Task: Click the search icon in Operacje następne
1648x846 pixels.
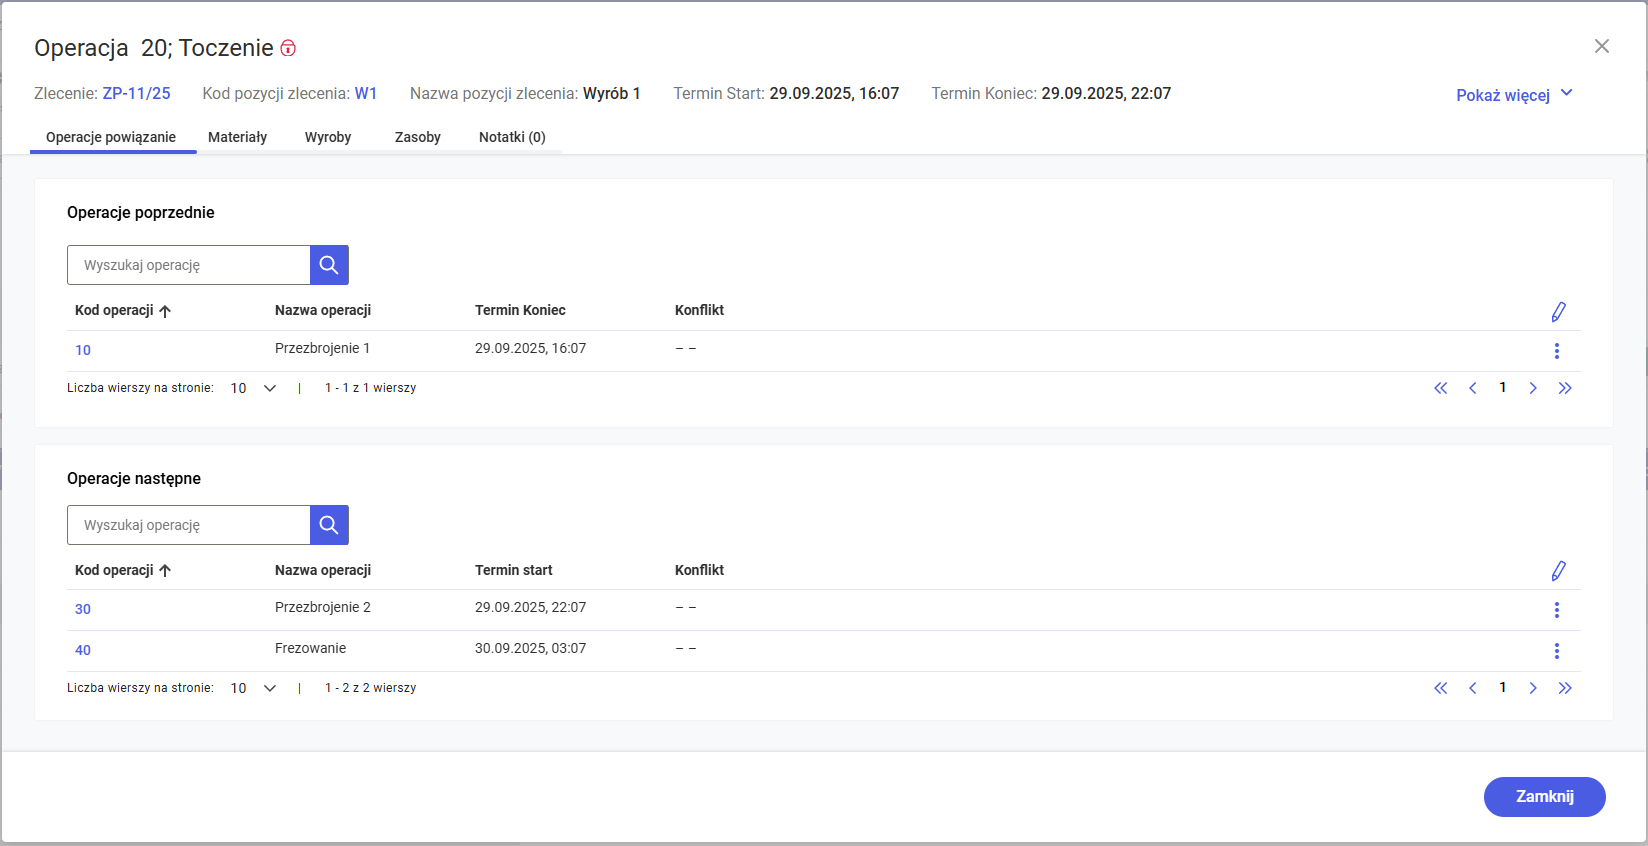Action: click(x=329, y=525)
